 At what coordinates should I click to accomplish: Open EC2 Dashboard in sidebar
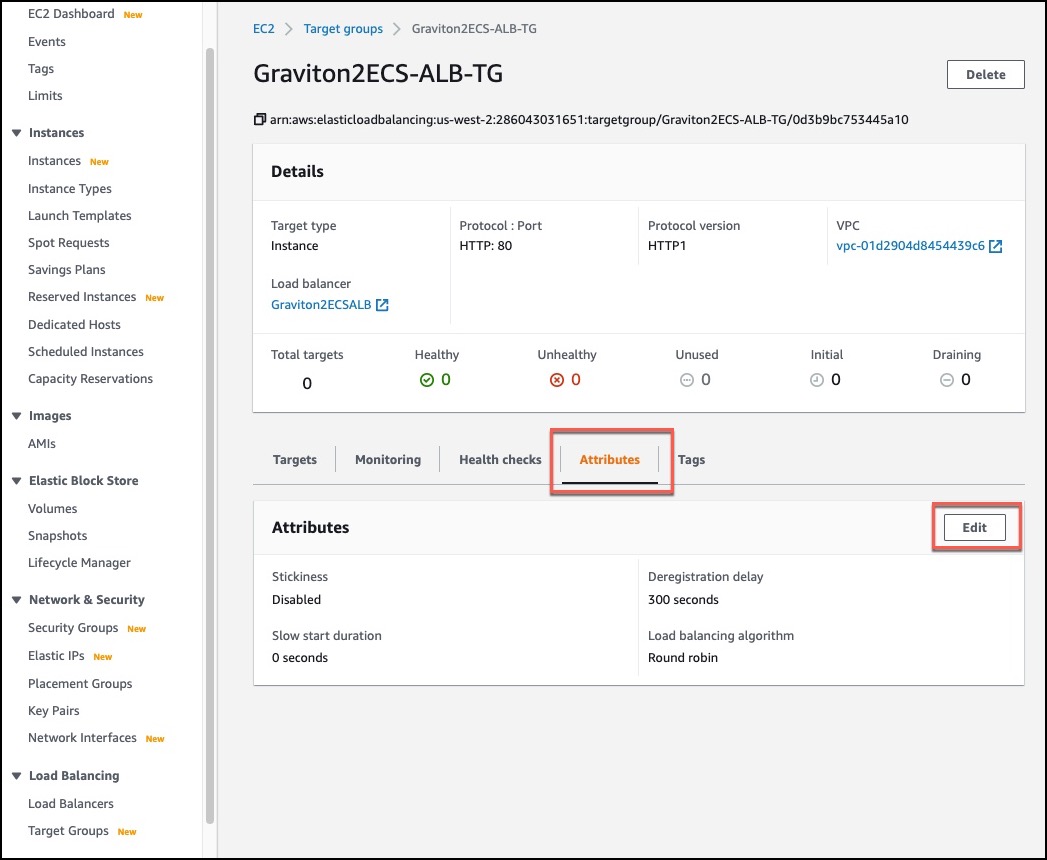pos(71,13)
